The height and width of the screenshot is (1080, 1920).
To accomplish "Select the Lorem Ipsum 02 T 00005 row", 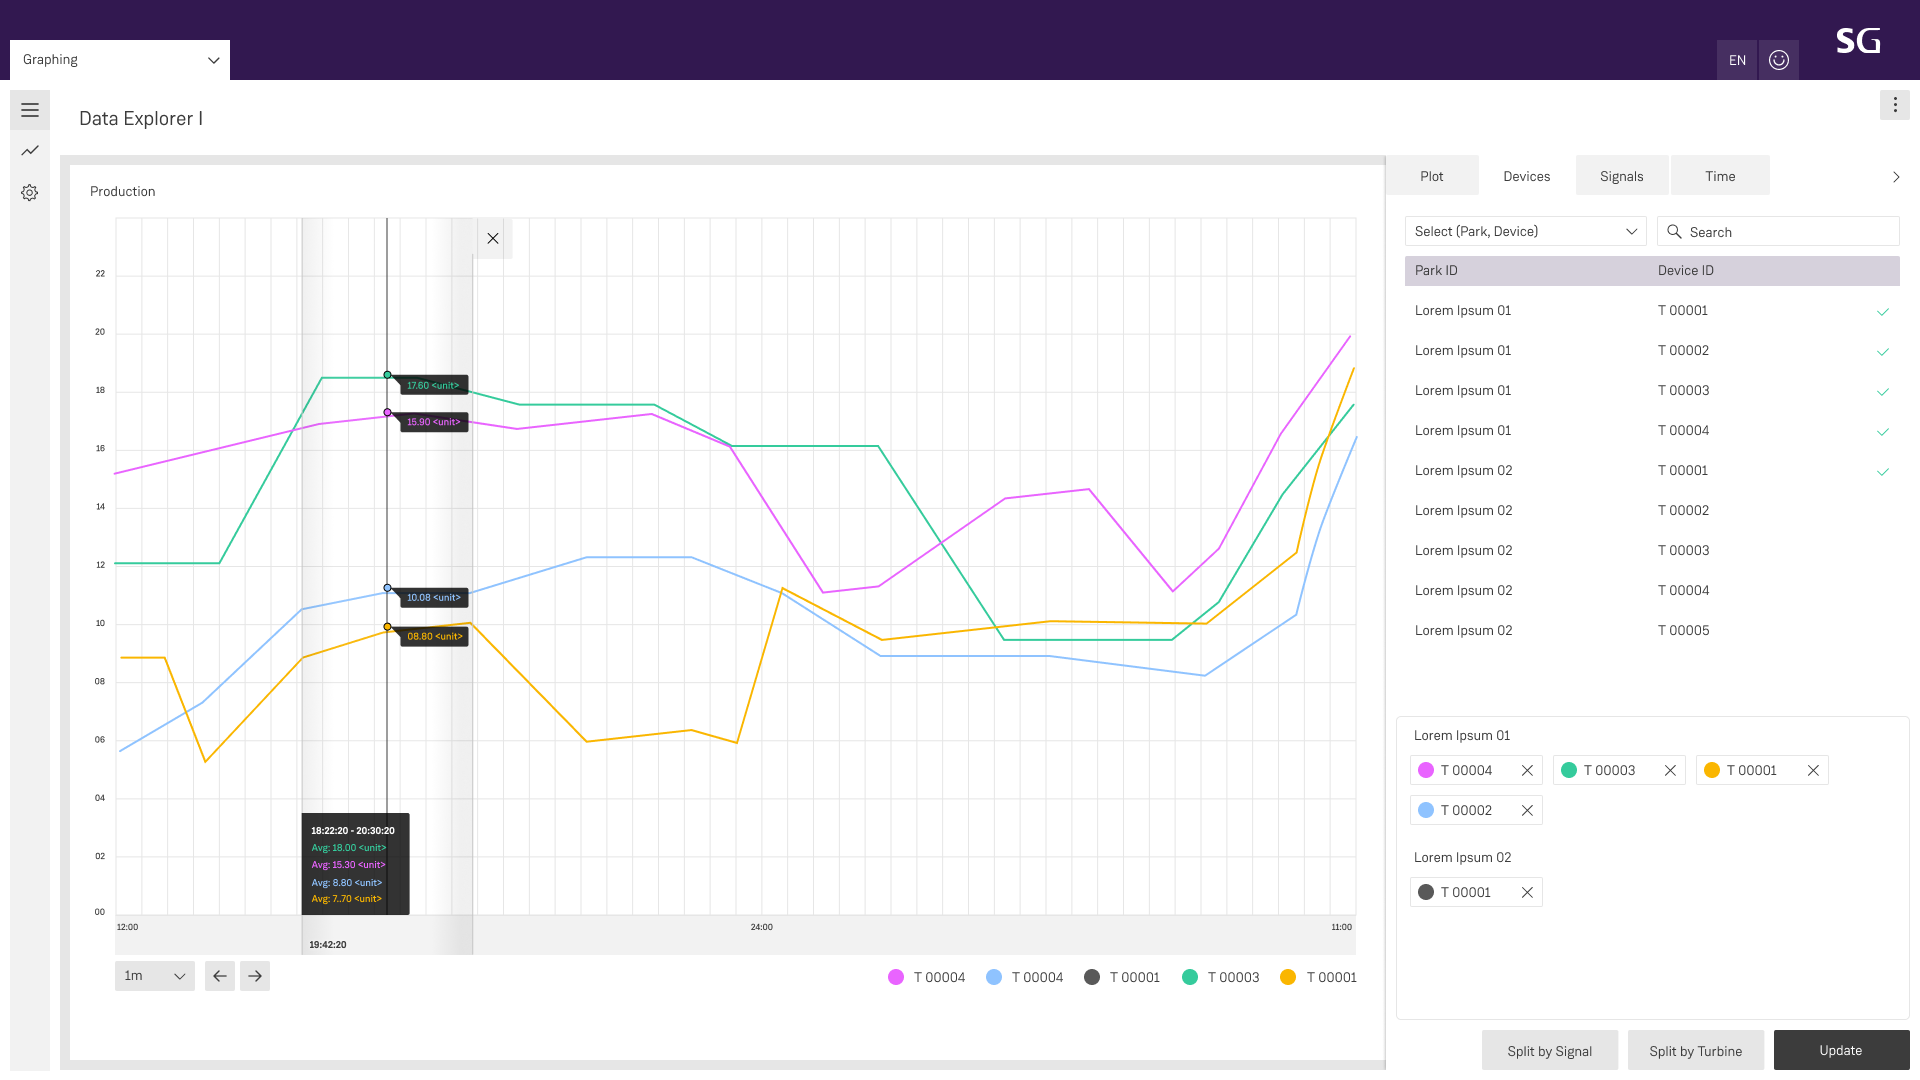I will [1652, 630].
